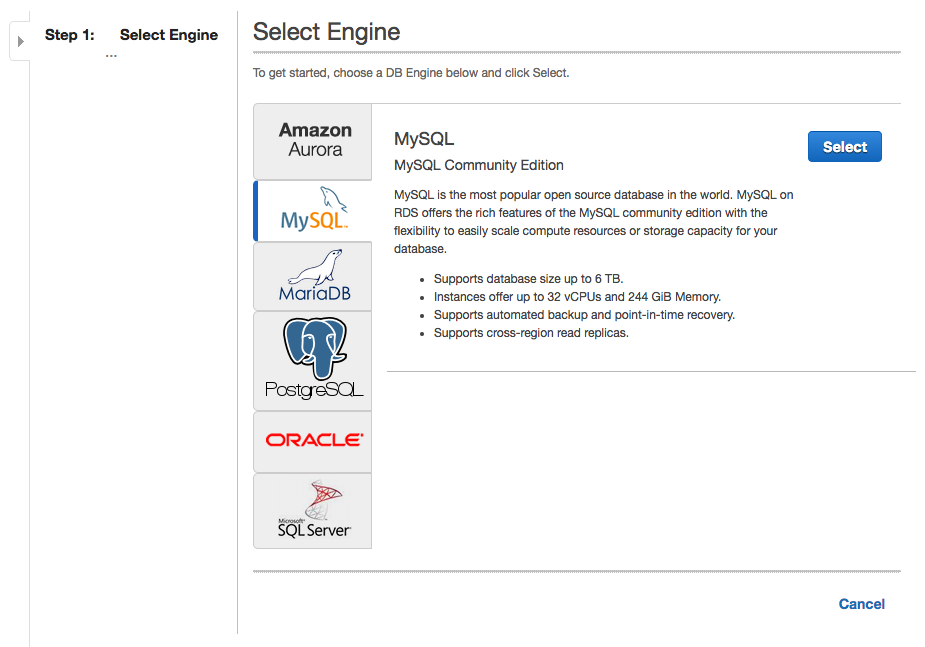
Task: Choose the Amazon Aurora engine tab
Action: point(313,142)
